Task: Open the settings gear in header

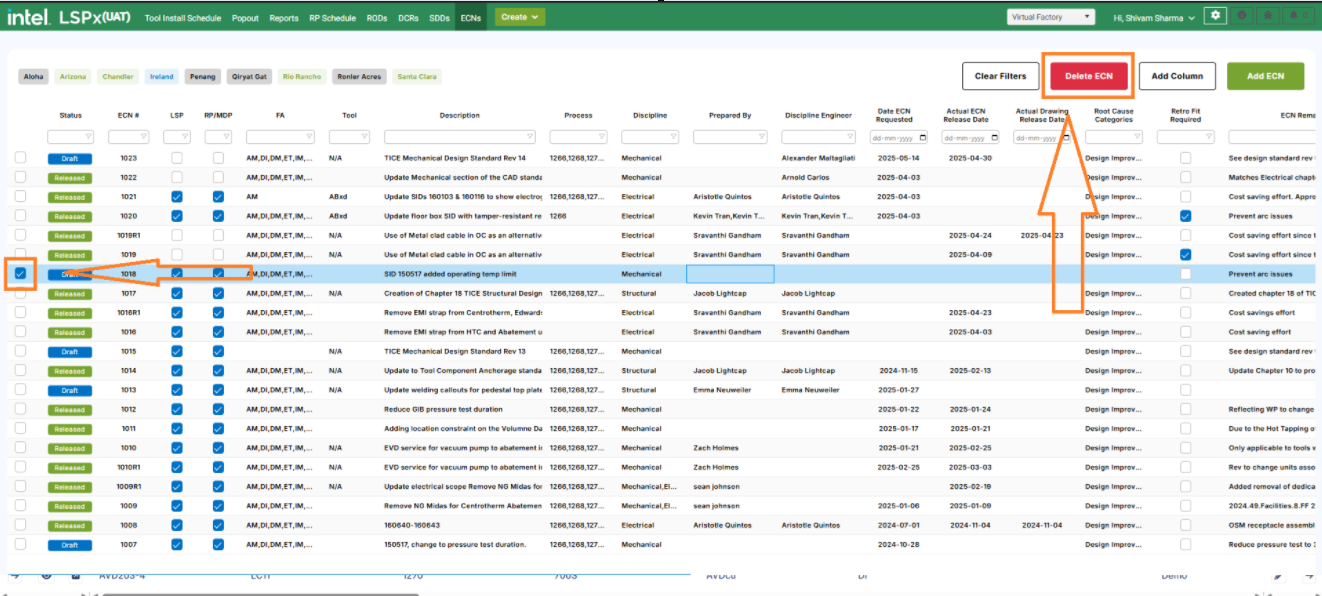Action: coord(1215,16)
